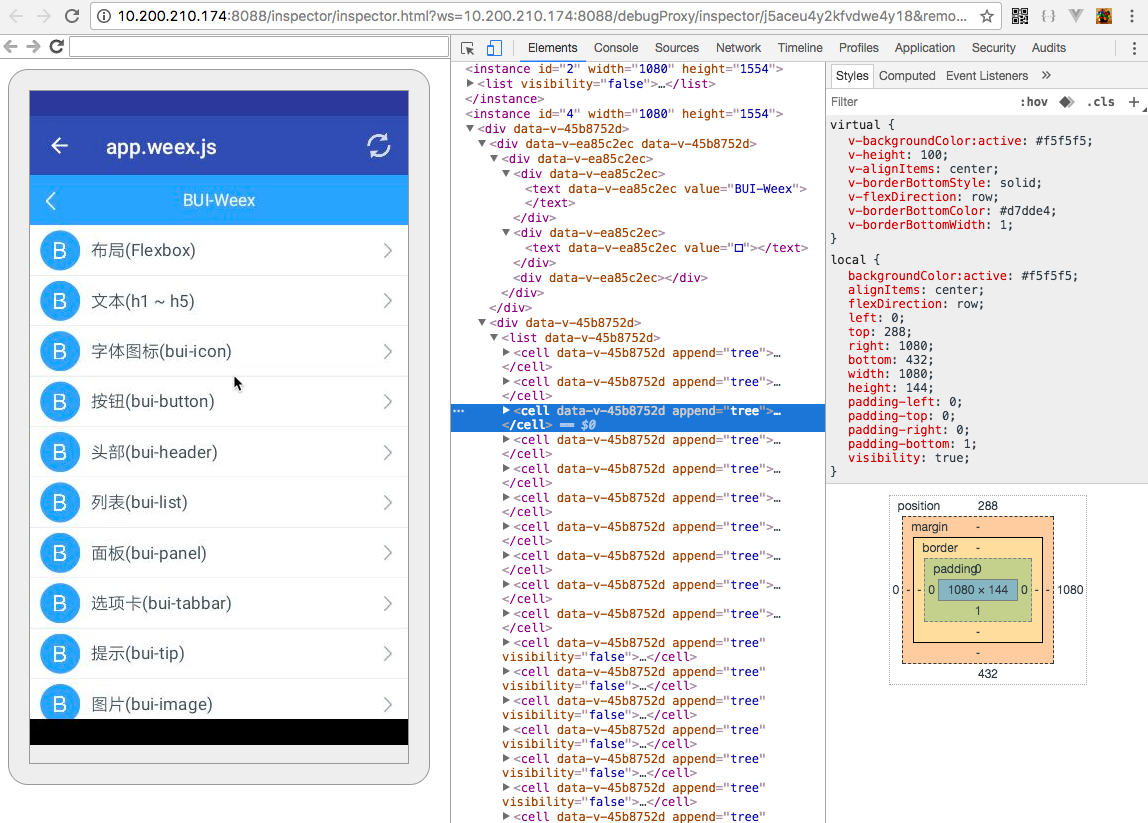
Task: Expand the collapsed list visibility="false" node
Action: pos(471,84)
